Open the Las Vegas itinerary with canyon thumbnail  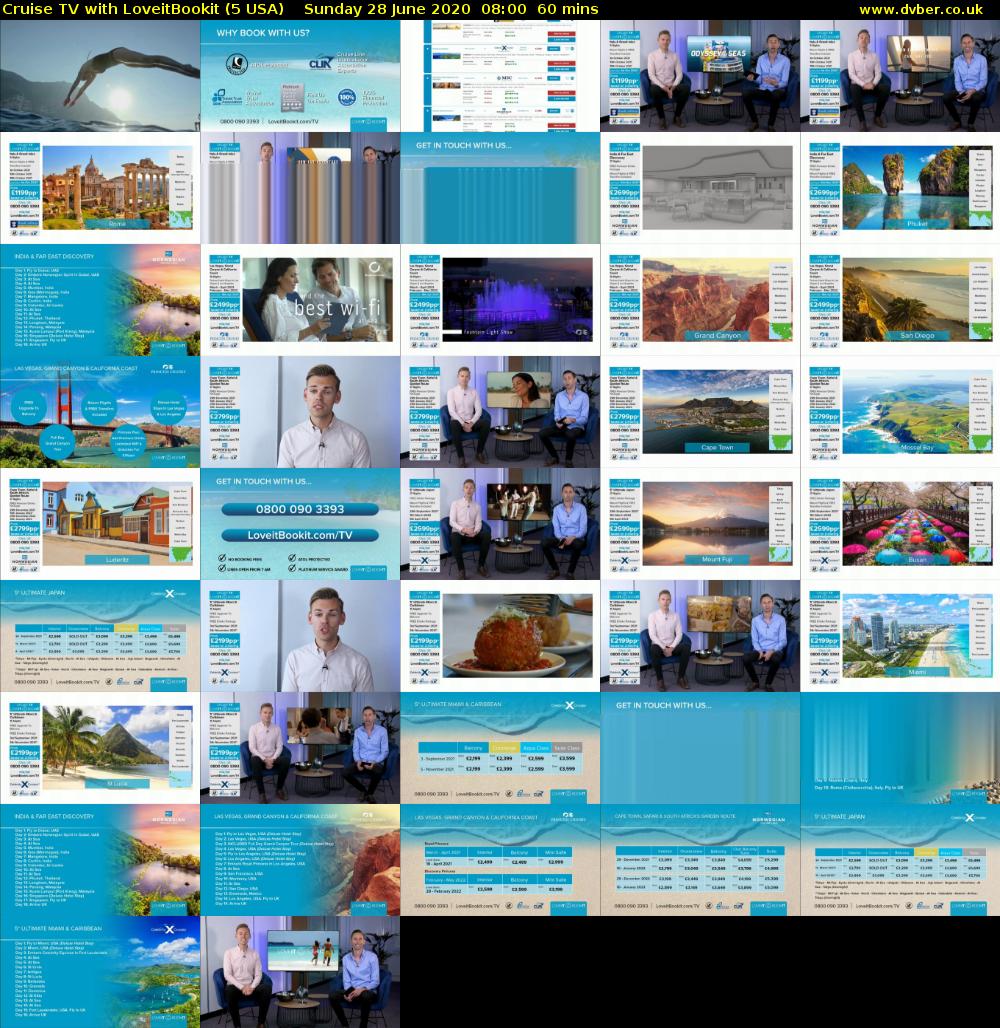pyautogui.click(x=300, y=860)
